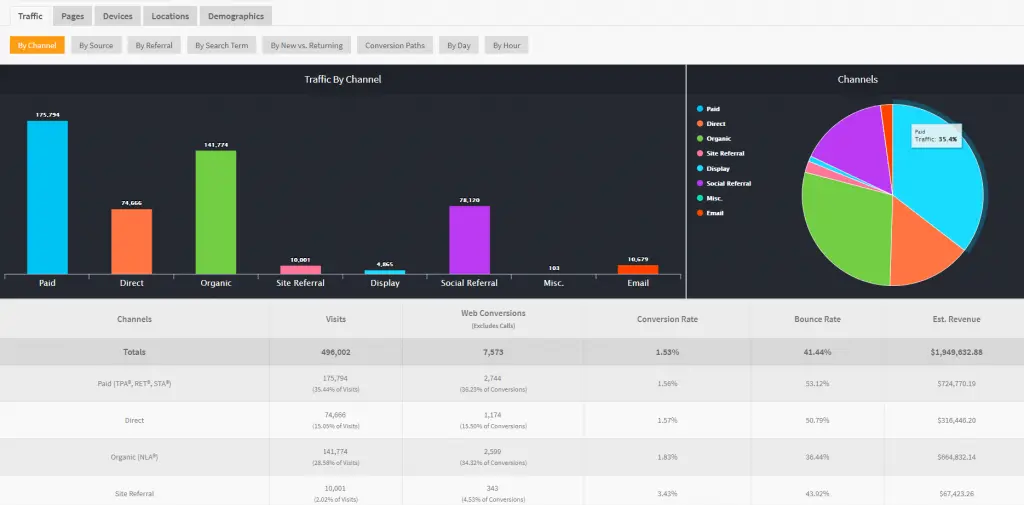The width and height of the screenshot is (1024, 505).
Task: Select the By Hour button
Action: click(x=506, y=45)
